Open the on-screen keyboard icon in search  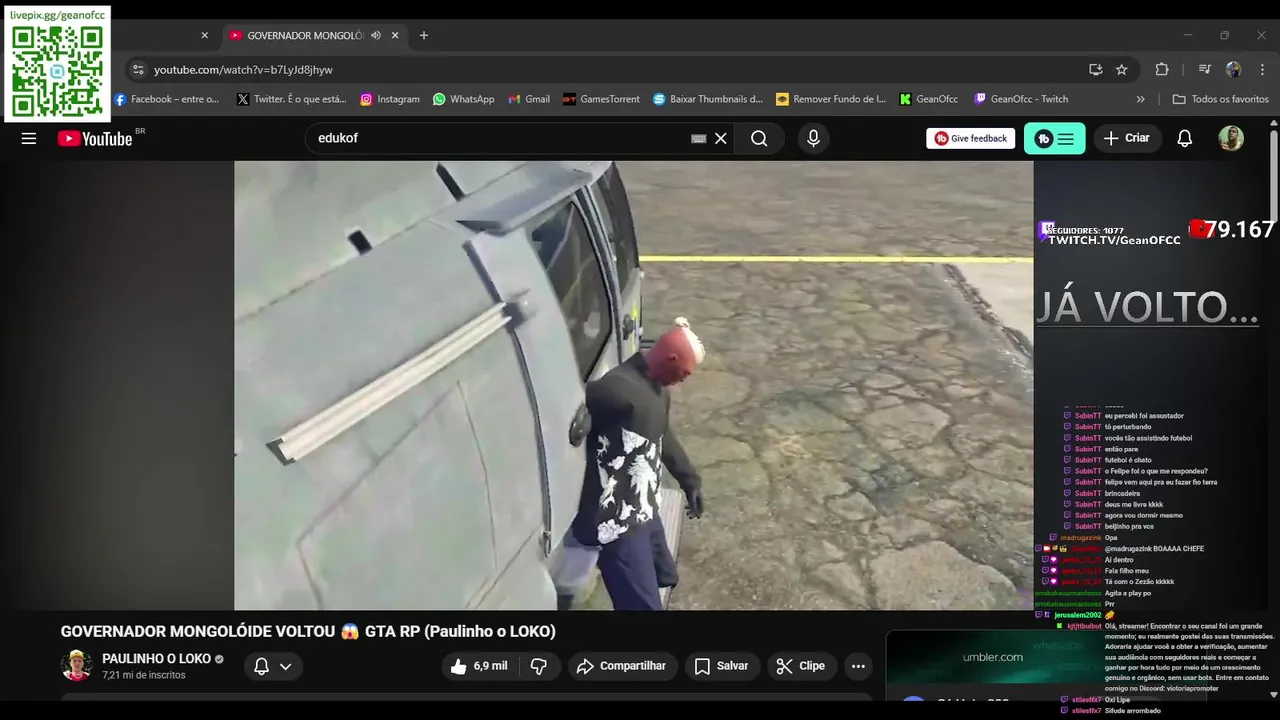[x=699, y=139]
